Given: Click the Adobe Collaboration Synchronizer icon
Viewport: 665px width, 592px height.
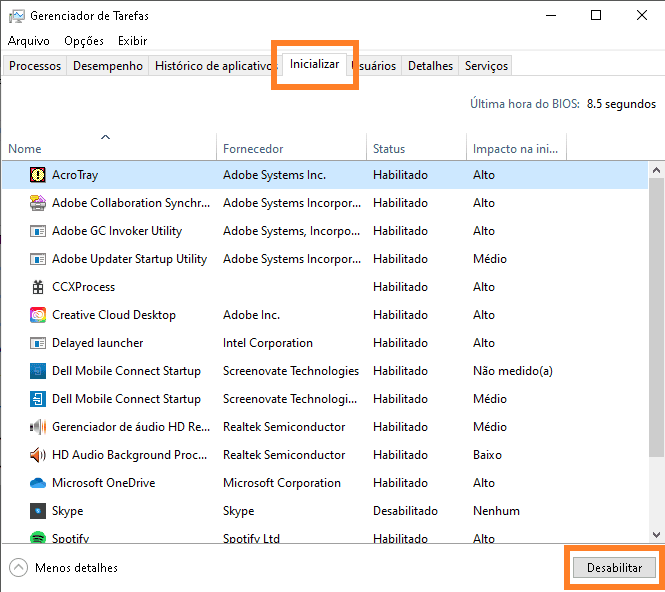Looking at the screenshot, I should [x=38, y=203].
